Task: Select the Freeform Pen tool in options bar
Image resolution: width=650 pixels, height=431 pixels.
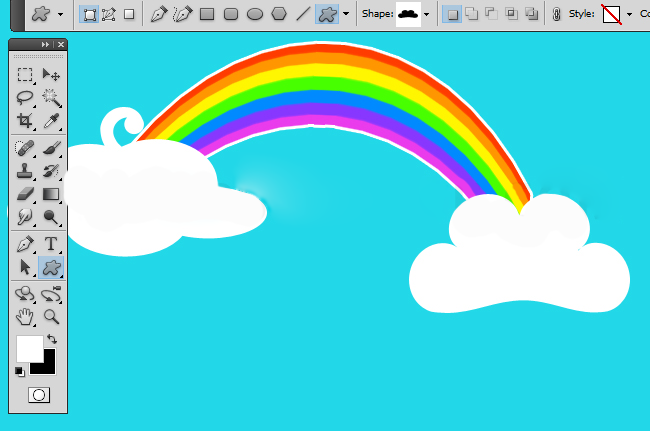Action: (183, 15)
